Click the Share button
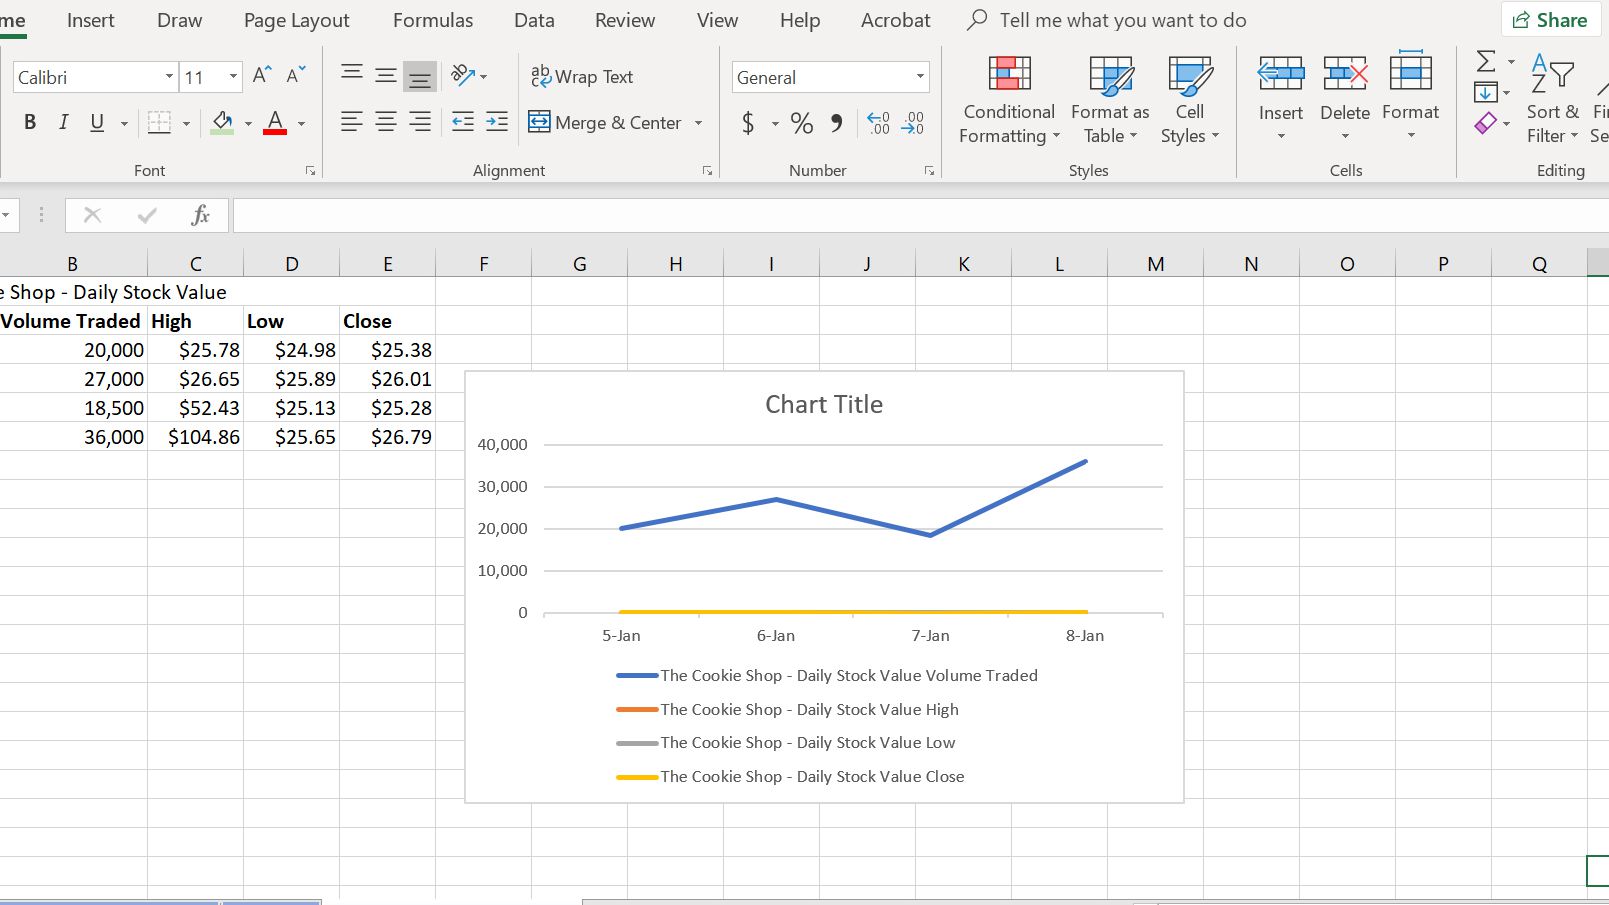The height and width of the screenshot is (905, 1609). 1549,20
